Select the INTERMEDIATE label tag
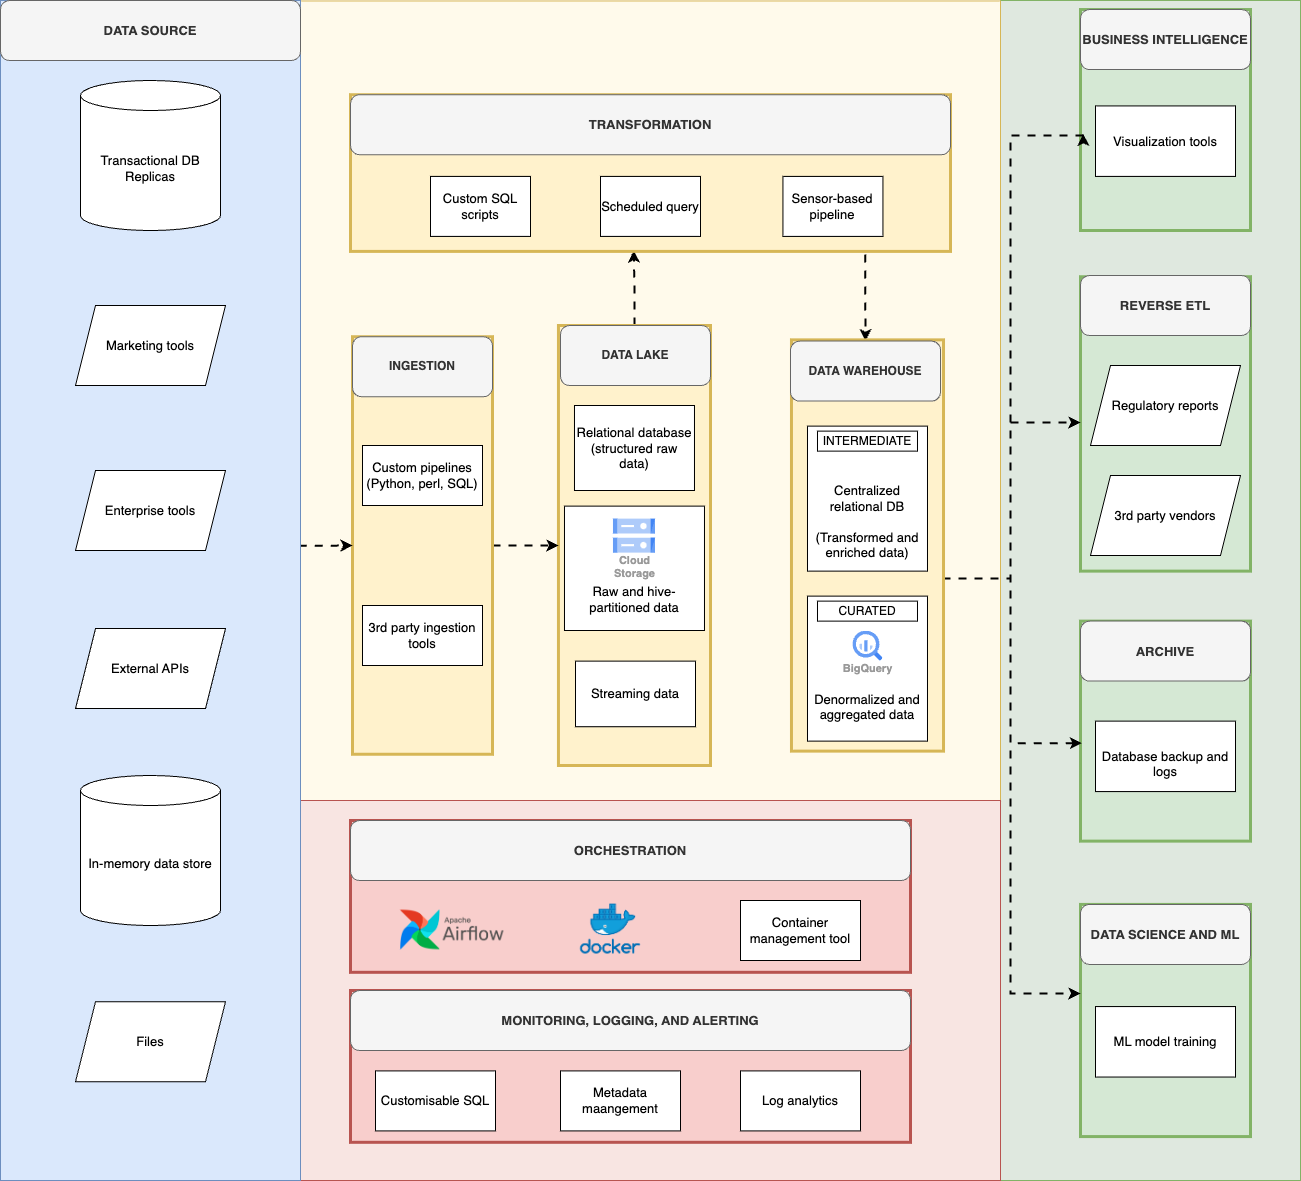 coord(867,440)
